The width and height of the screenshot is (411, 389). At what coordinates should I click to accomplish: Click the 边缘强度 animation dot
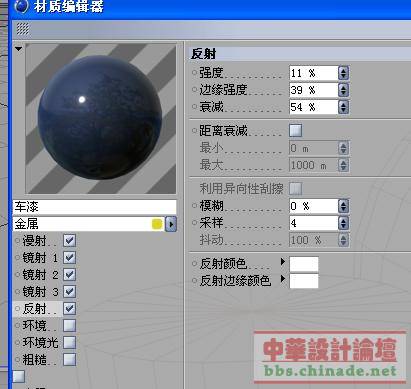pos(194,89)
